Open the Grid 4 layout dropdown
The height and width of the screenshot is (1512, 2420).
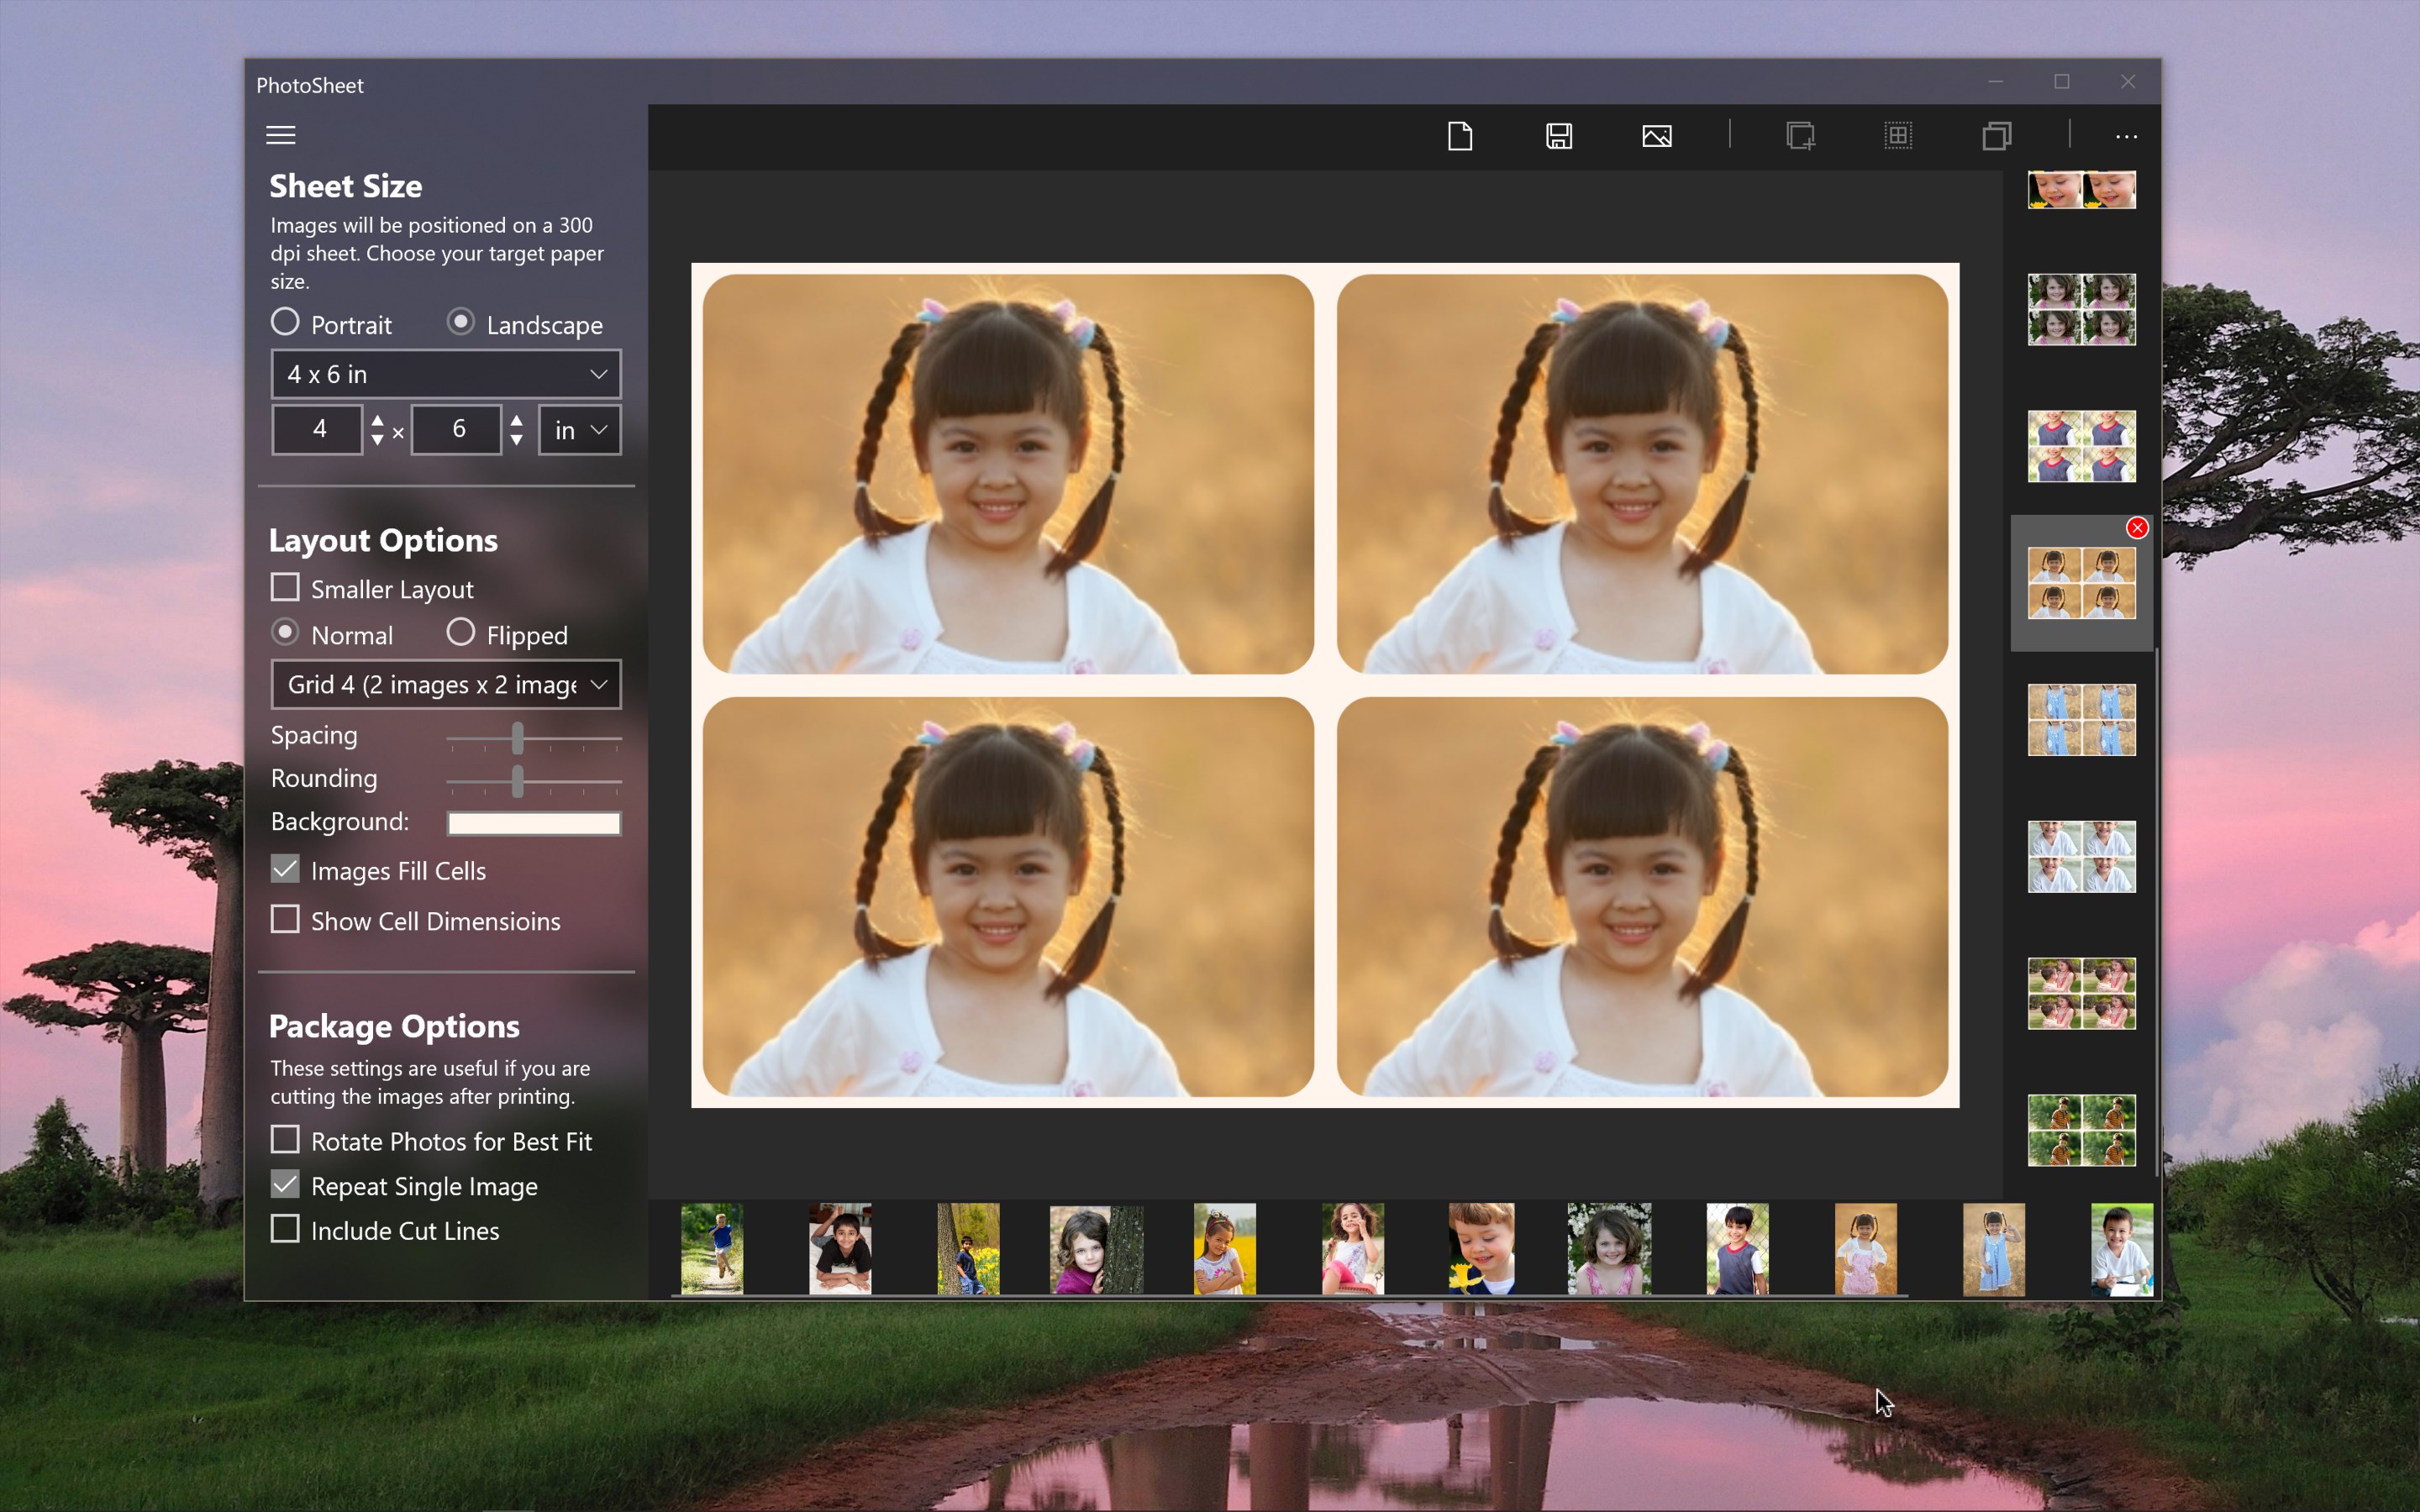point(446,684)
